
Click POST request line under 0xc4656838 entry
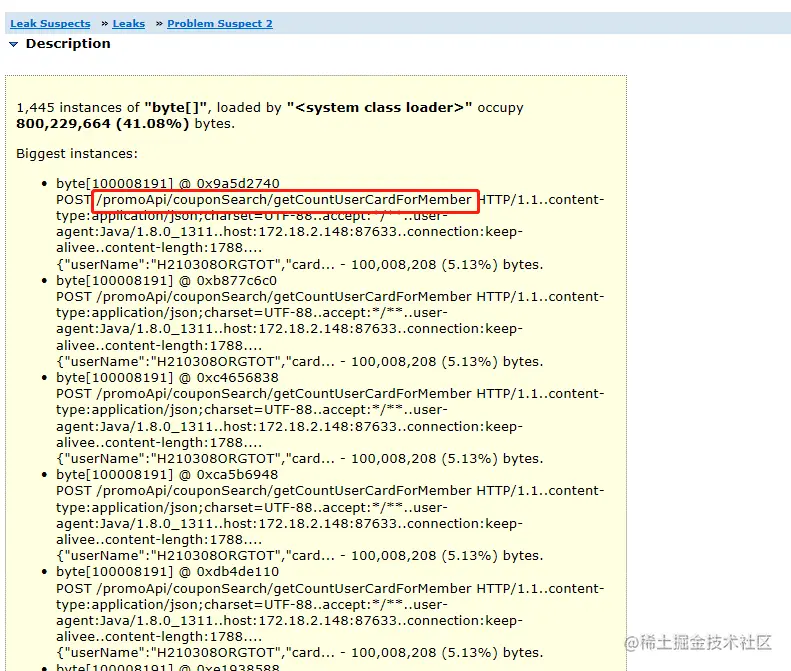coord(330,394)
